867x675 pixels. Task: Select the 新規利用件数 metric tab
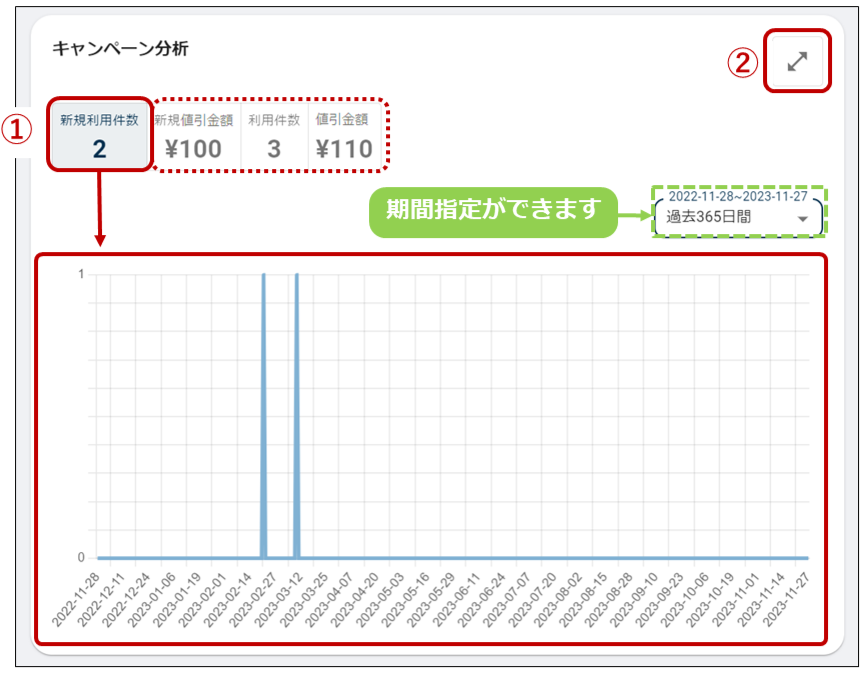click(99, 134)
